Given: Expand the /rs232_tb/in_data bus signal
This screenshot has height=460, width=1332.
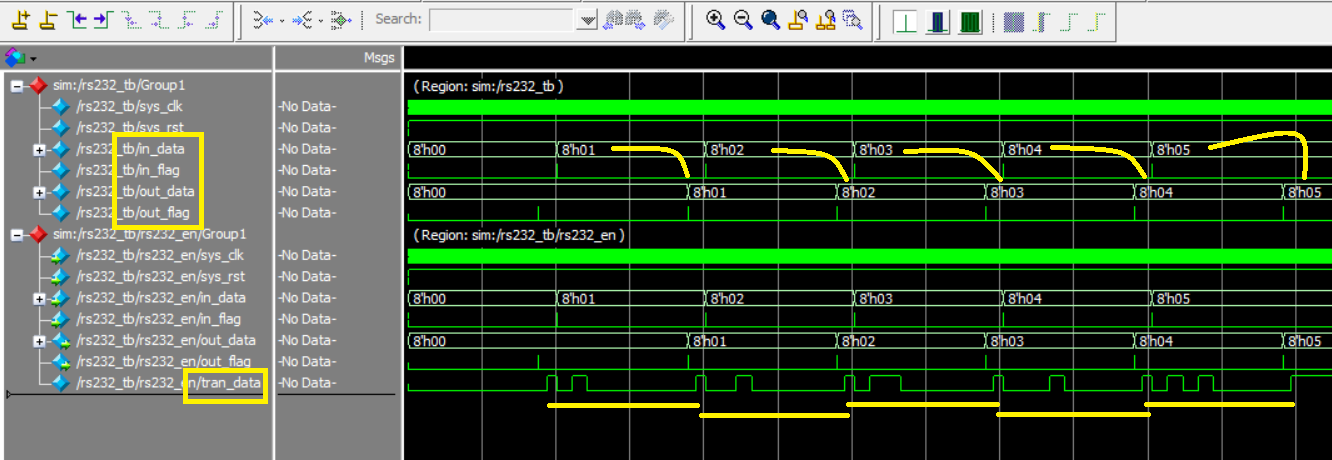Looking at the screenshot, I should (x=40, y=150).
